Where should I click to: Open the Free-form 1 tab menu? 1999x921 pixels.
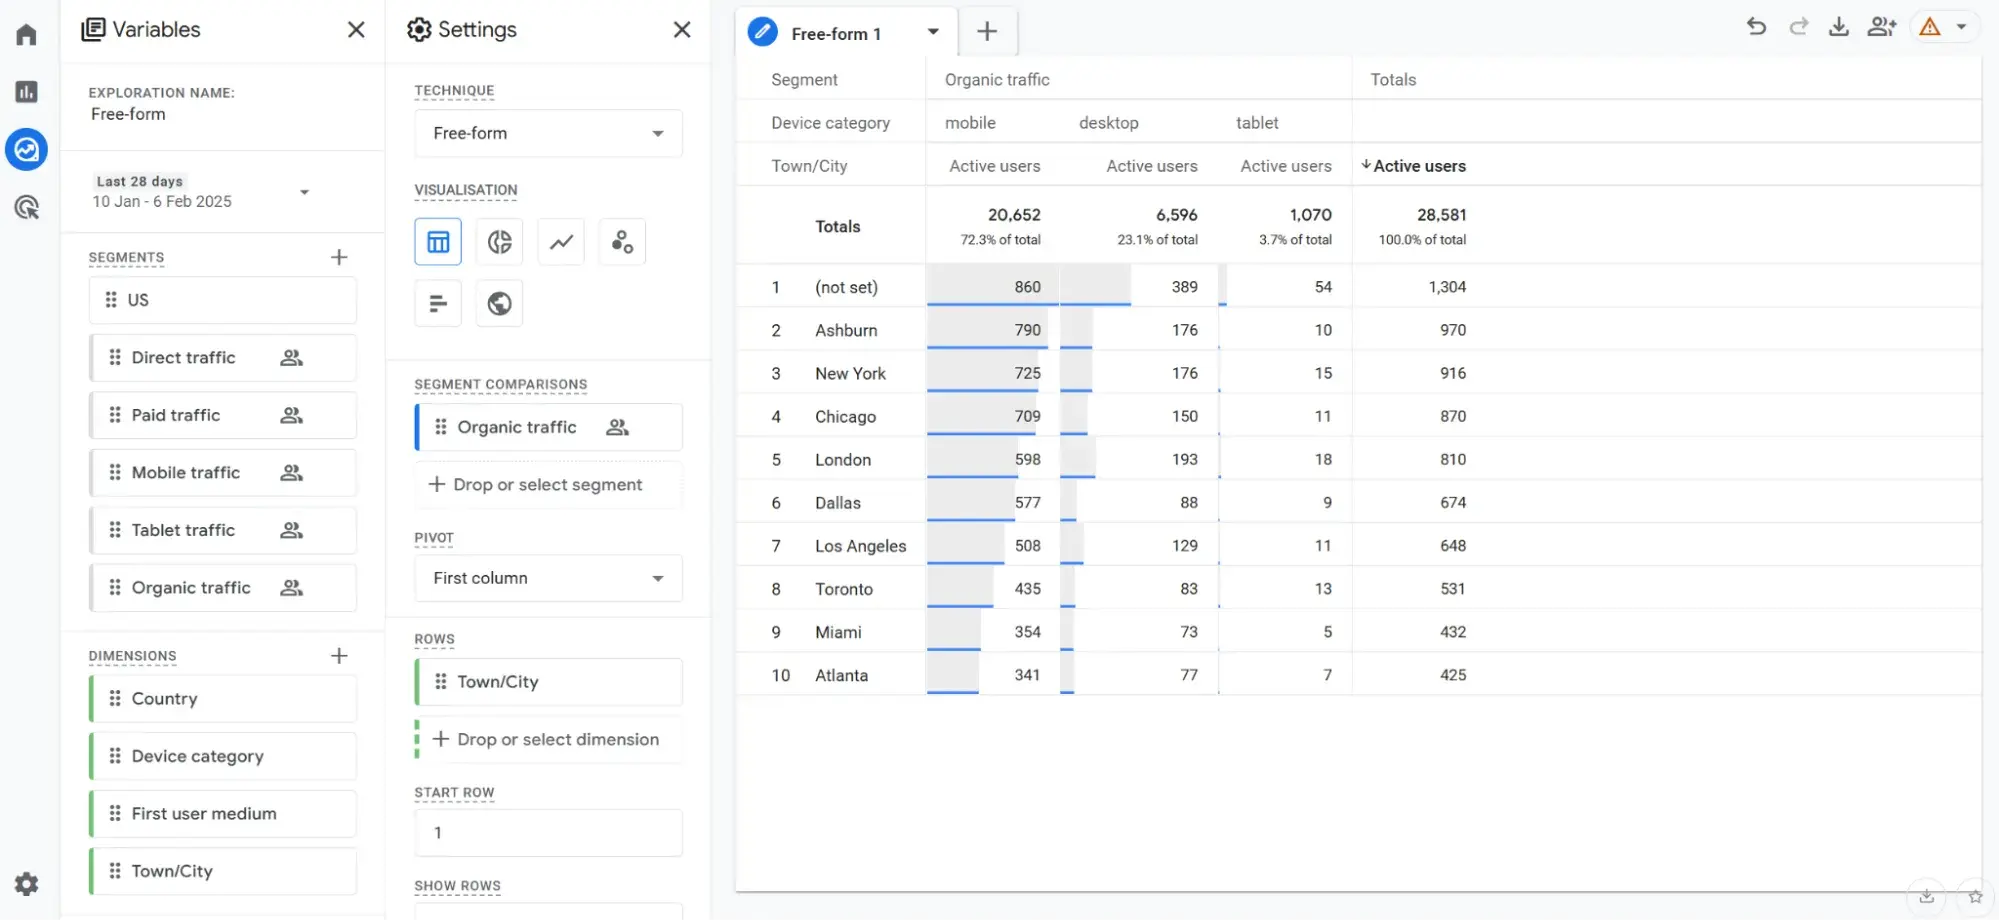click(933, 32)
